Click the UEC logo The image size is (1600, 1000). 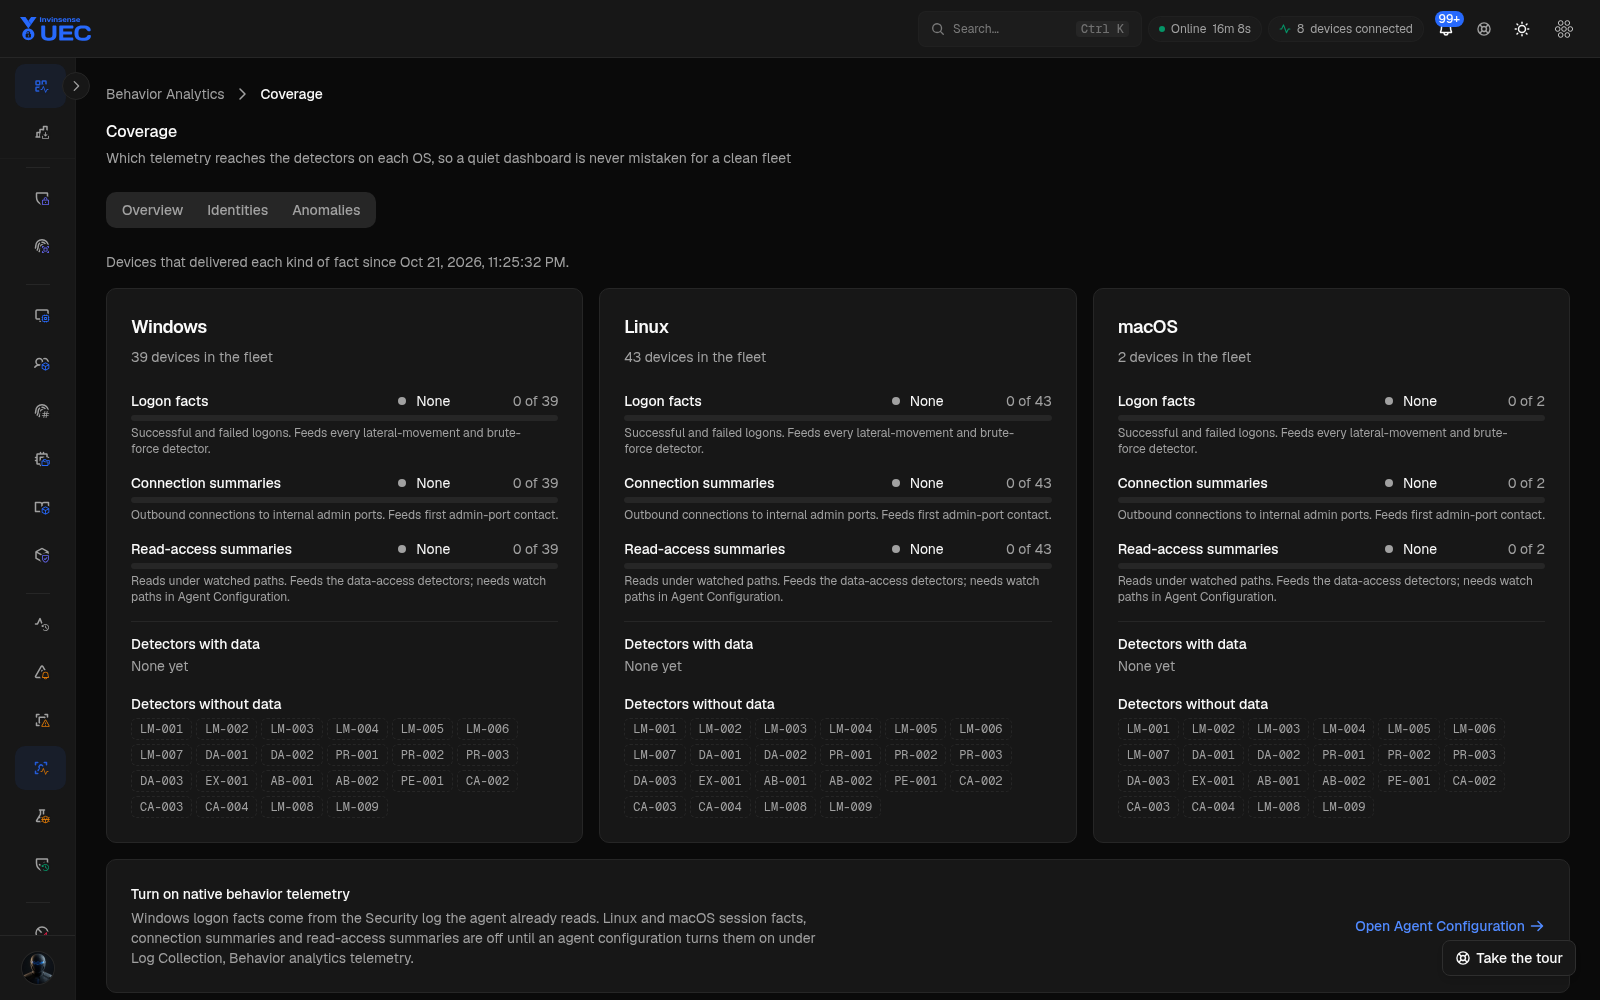pos(56,29)
